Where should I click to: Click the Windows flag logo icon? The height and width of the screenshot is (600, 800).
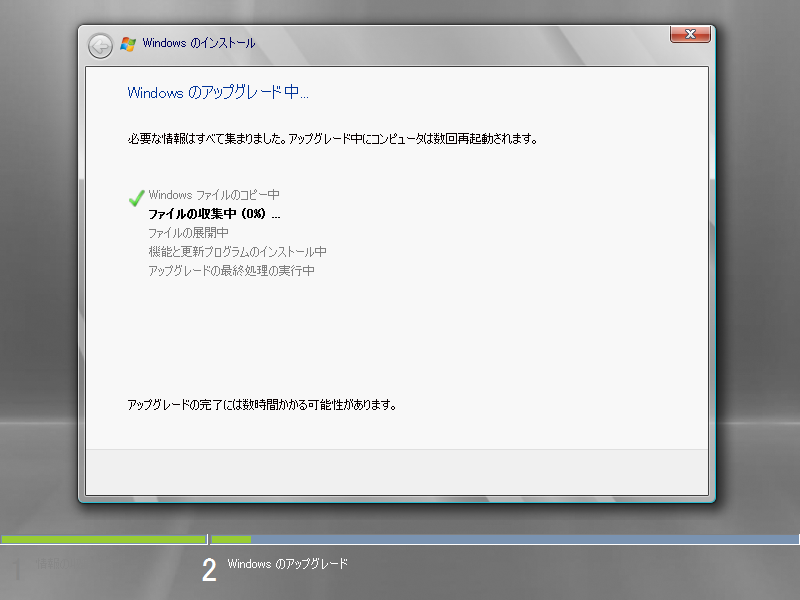128,44
